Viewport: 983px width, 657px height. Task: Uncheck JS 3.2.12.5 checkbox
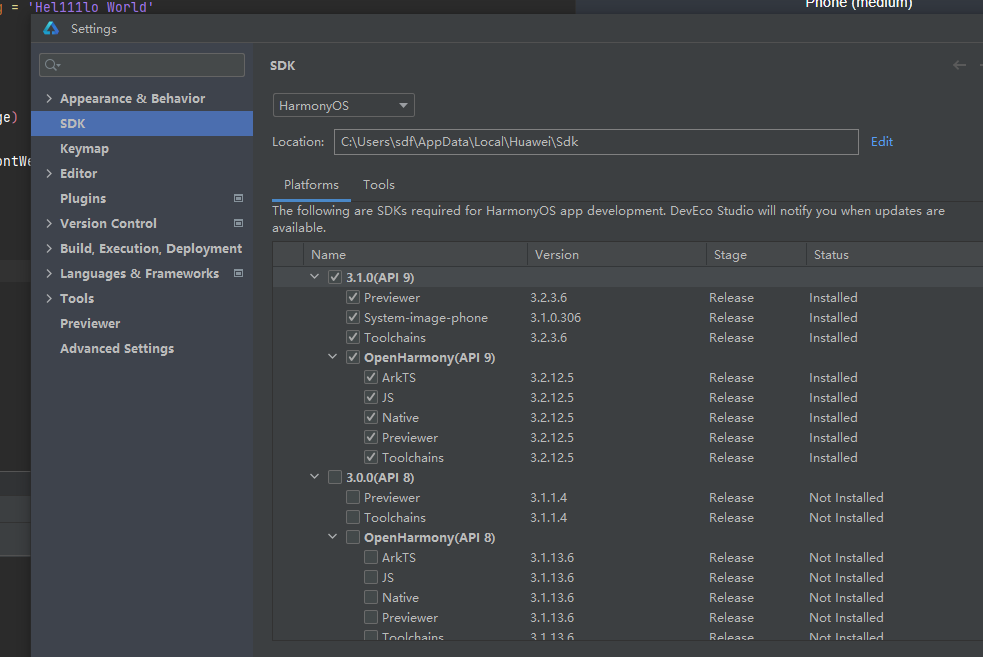point(371,397)
